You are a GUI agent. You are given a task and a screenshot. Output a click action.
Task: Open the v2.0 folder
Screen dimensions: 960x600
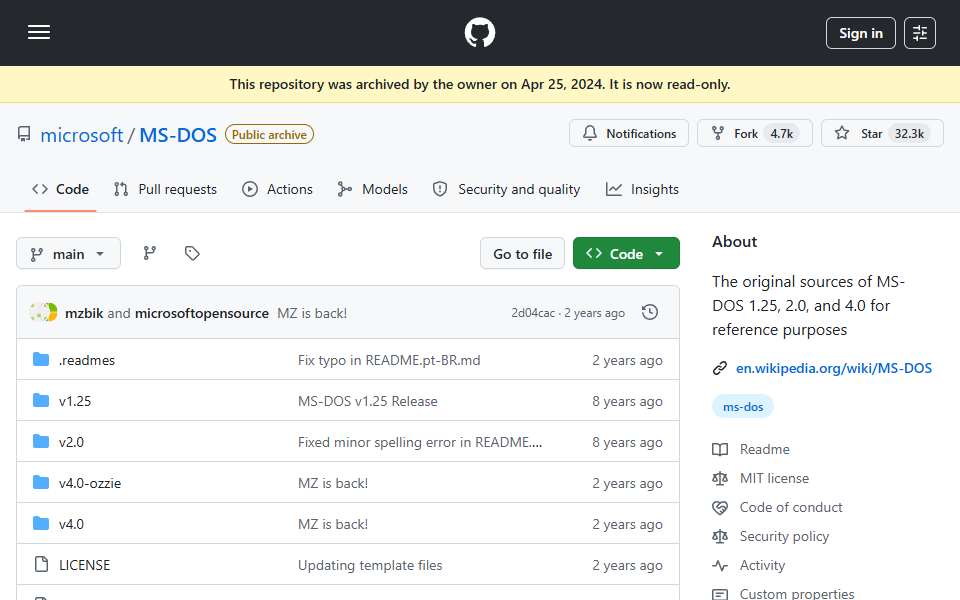coord(71,442)
